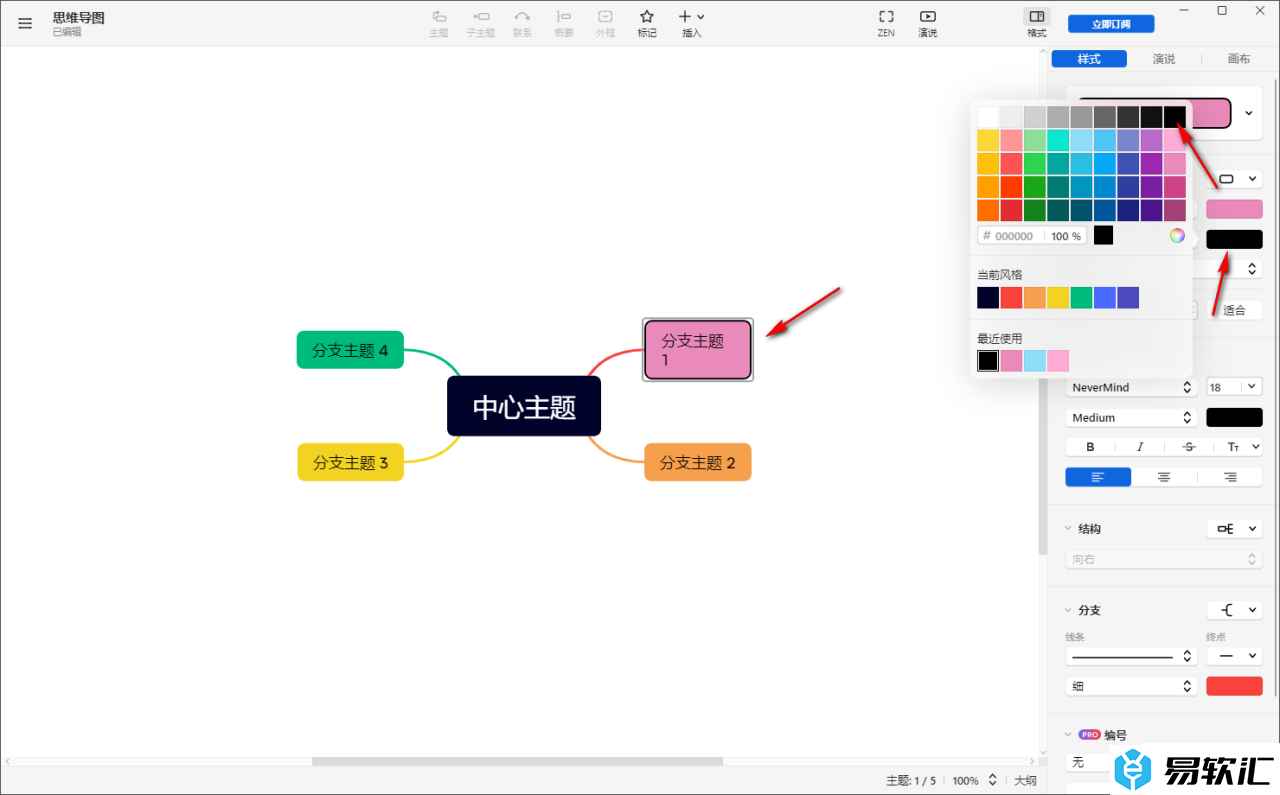The height and width of the screenshot is (795, 1280).
Task: Pick white in the color palette
Action: click(988, 117)
